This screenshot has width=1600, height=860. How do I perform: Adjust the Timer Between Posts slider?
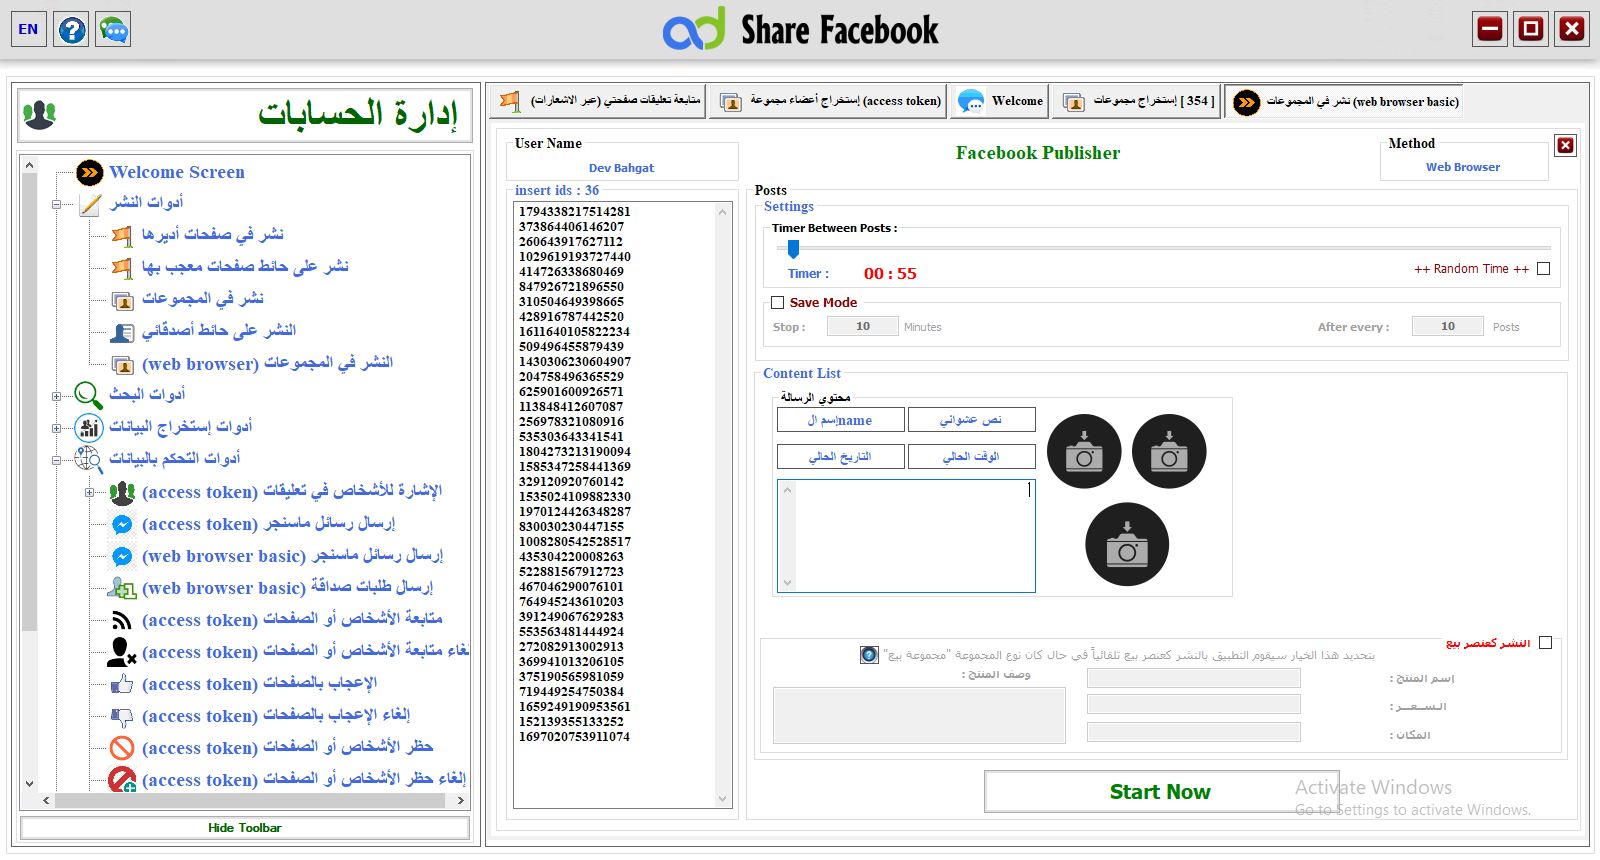point(793,248)
